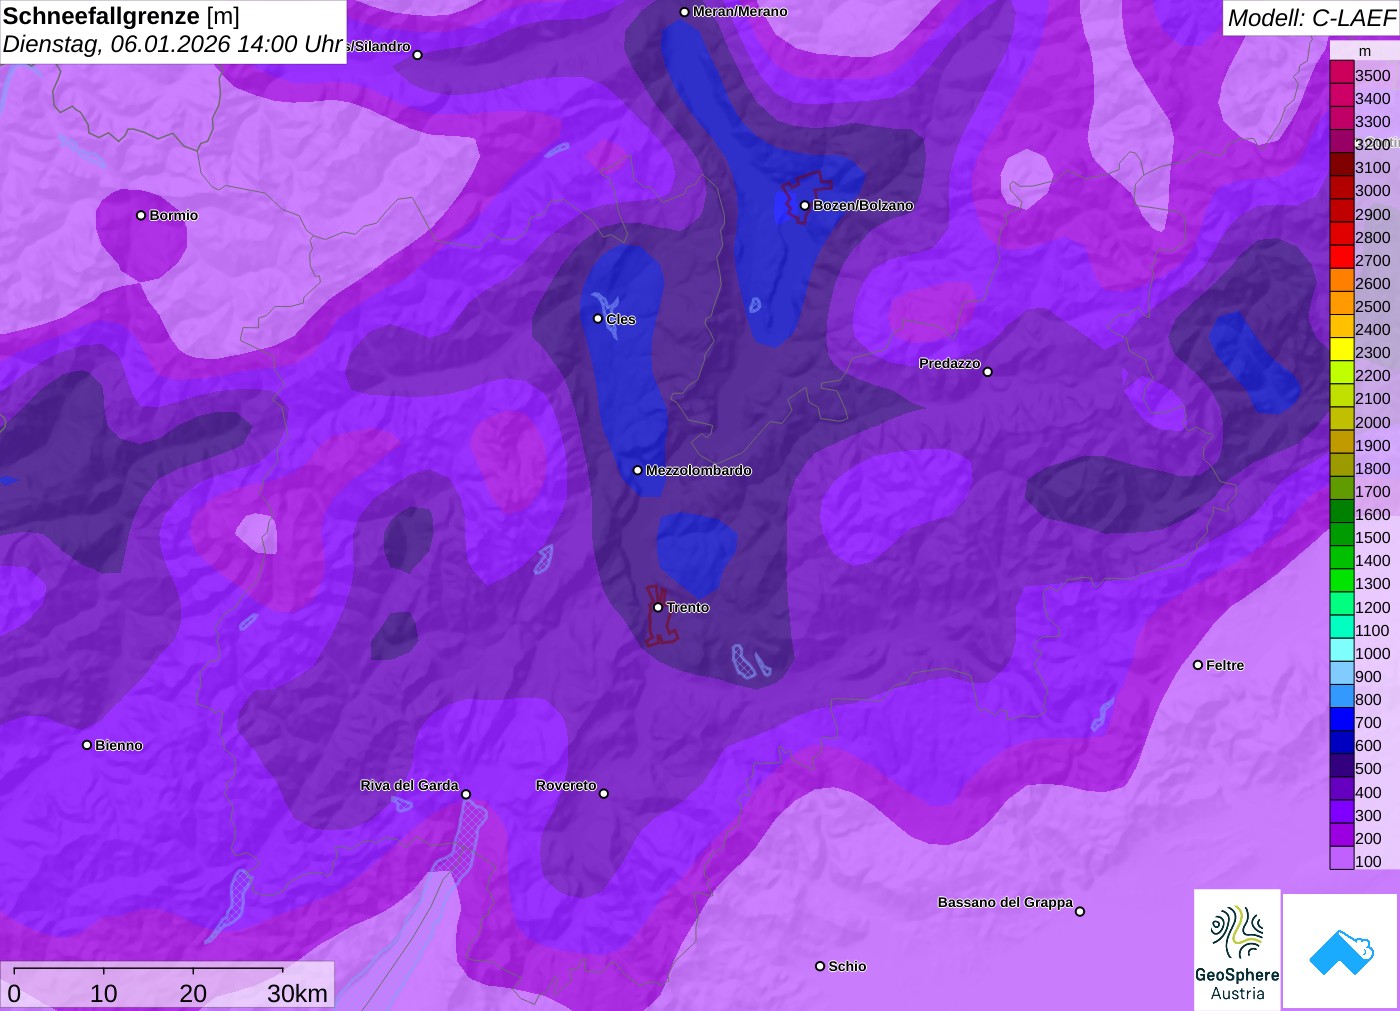Click the Bienno location marker
This screenshot has height=1011, width=1400.
click(87, 745)
